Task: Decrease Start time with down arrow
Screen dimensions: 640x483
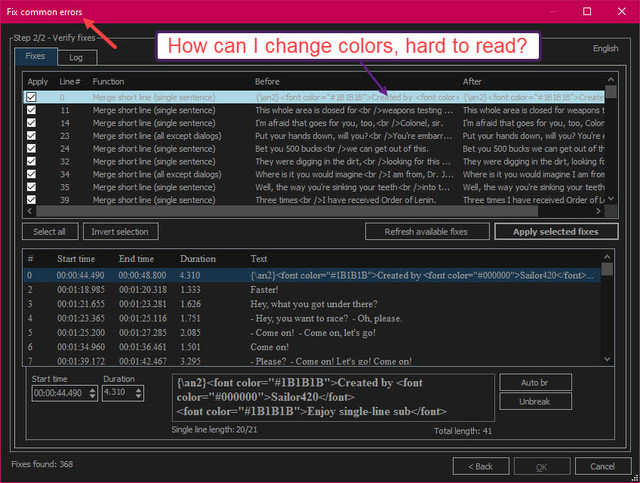Action: tap(93, 396)
